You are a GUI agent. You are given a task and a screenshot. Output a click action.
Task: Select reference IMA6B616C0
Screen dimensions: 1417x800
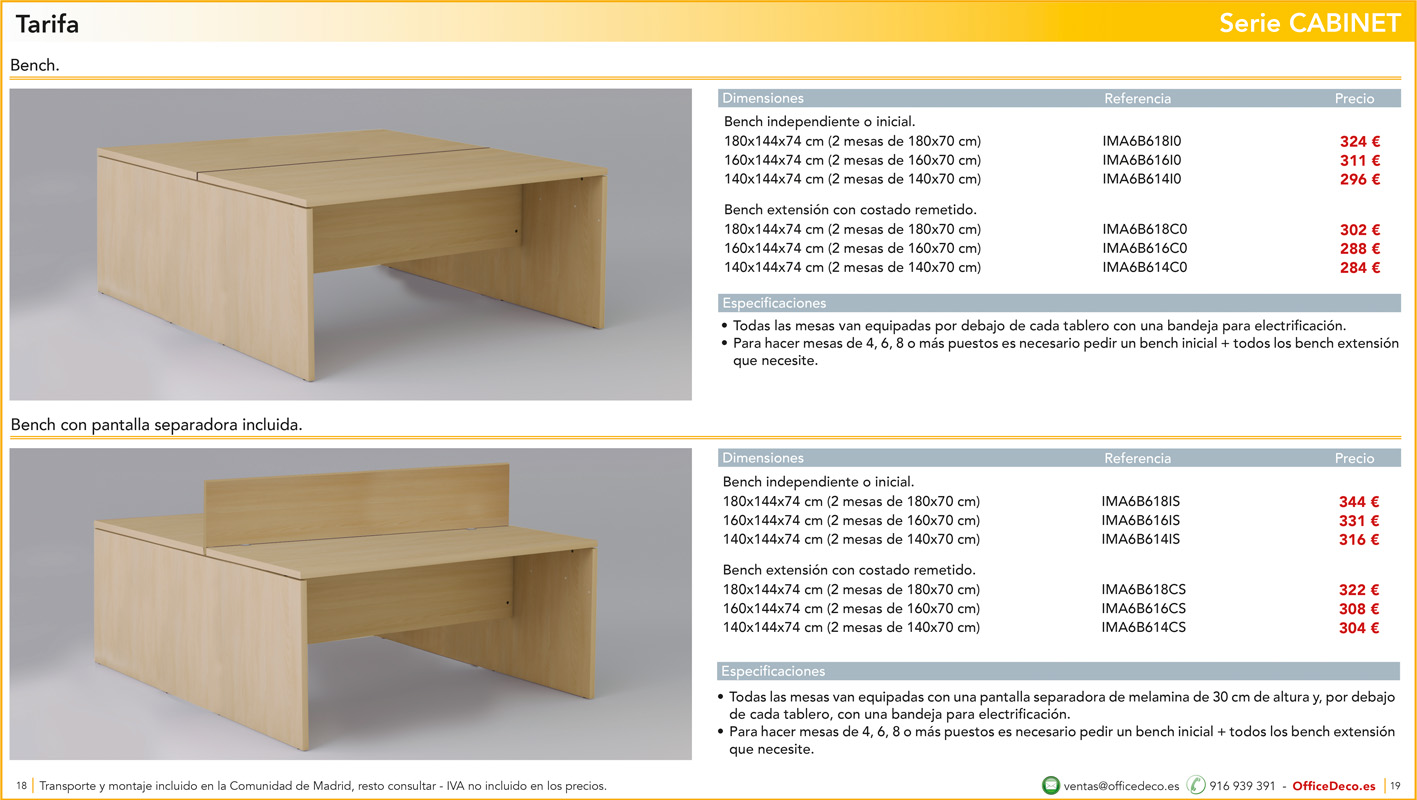[x=1145, y=248]
